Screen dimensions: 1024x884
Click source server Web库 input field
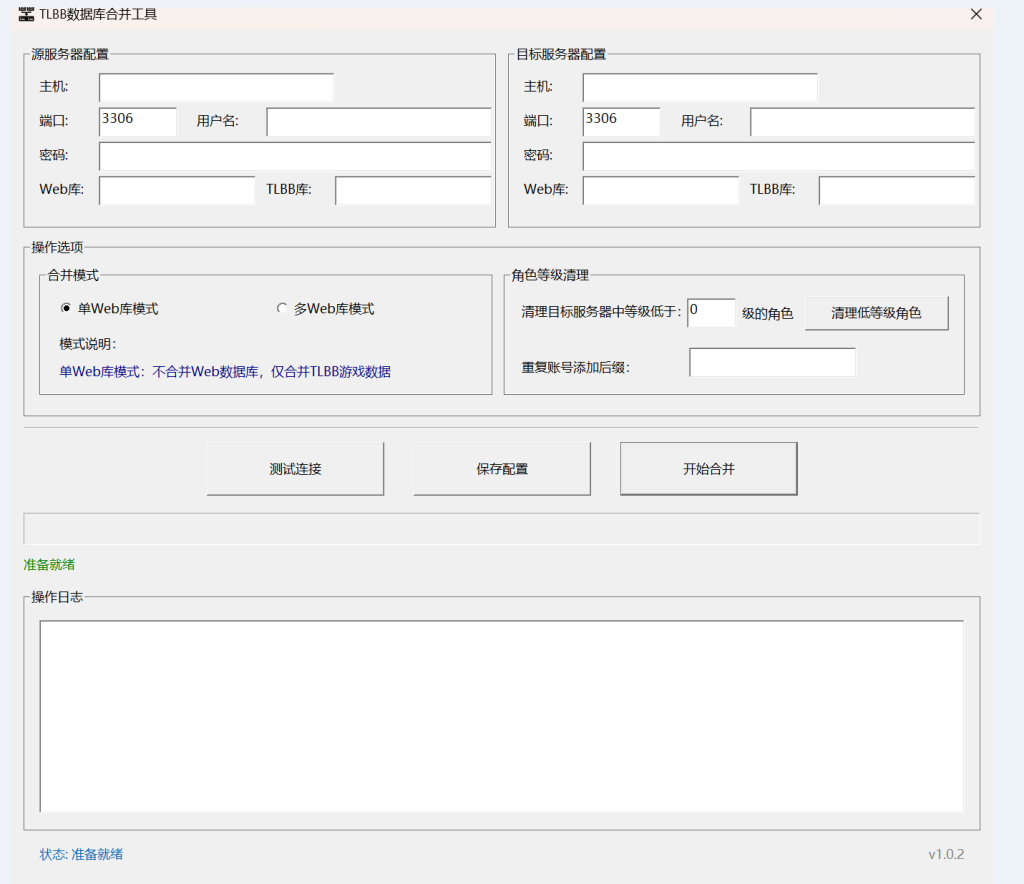pyautogui.click(x=177, y=190)
